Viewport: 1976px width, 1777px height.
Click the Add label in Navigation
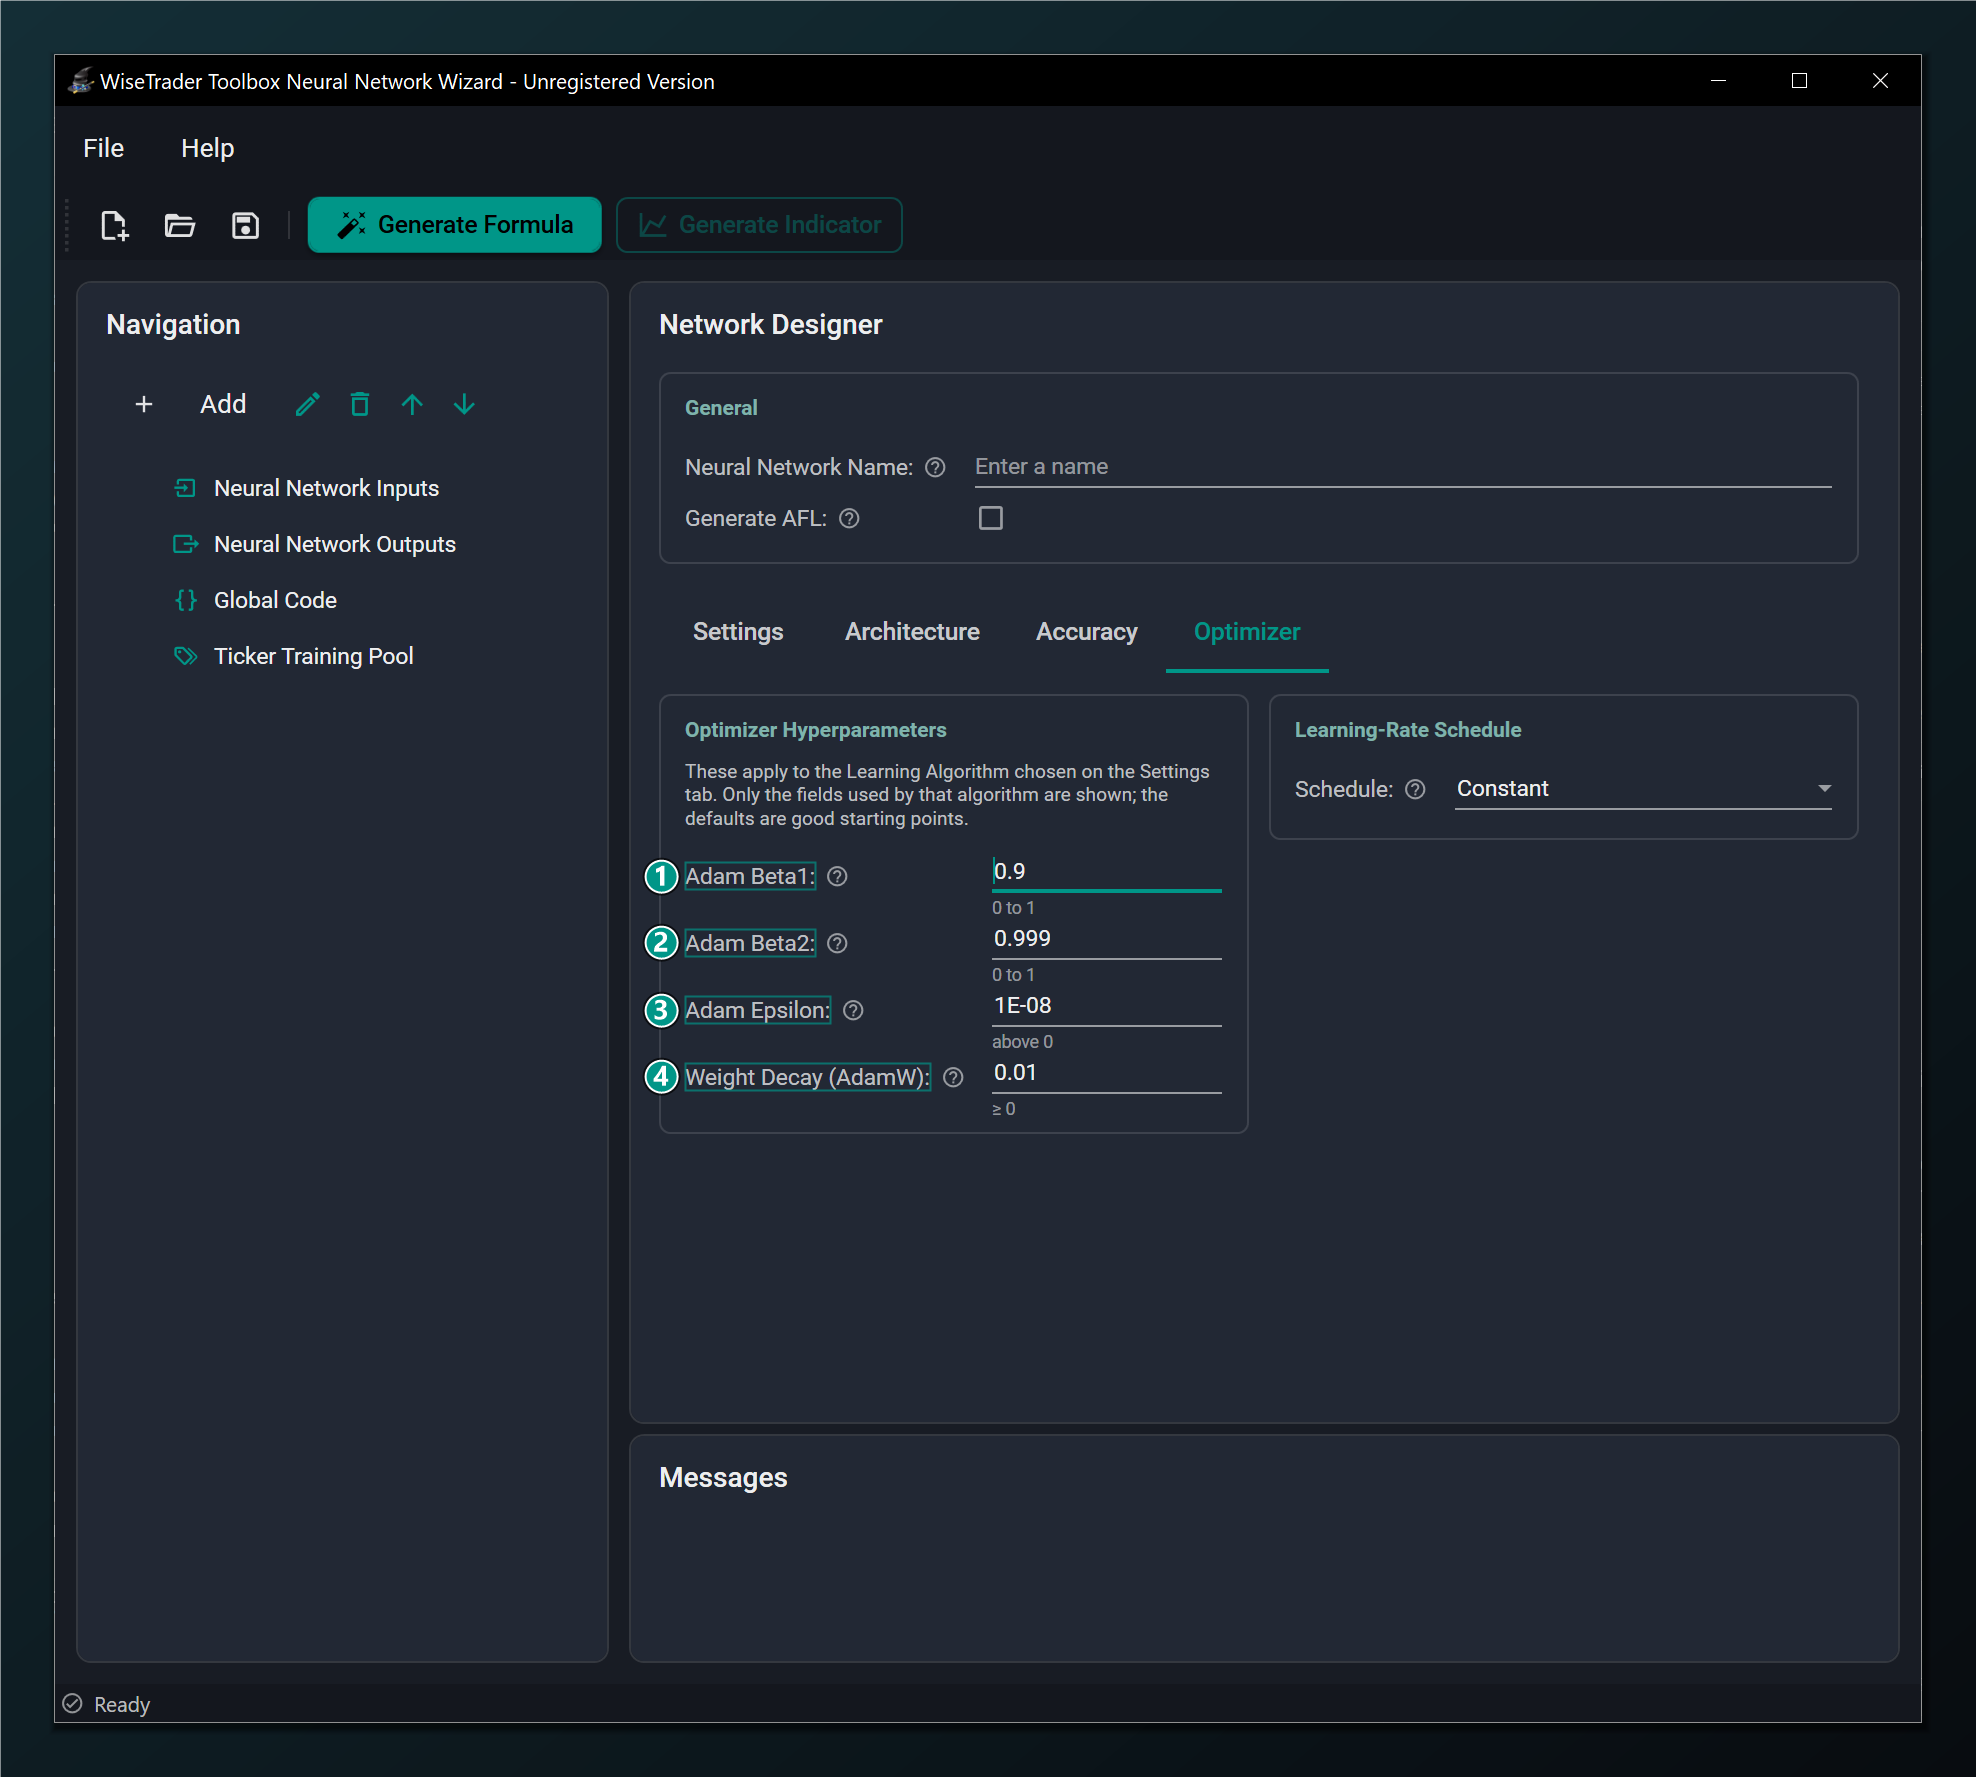[223, 404]
